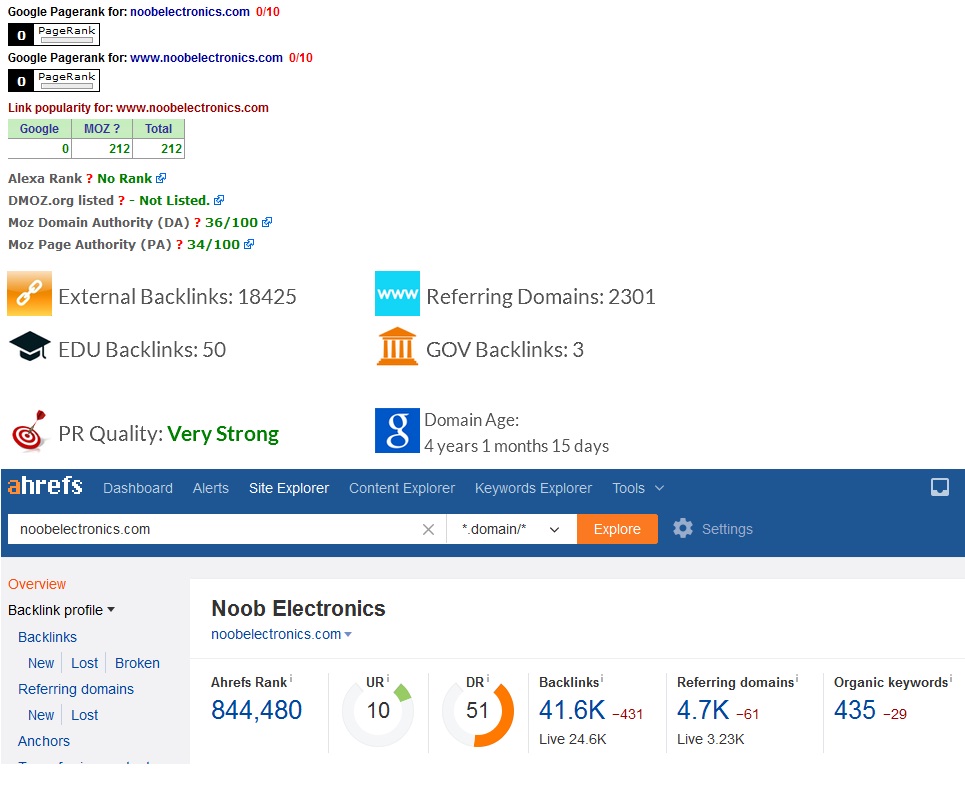Open the Referring domains sidebar link
Viewport: 965px width, 793px height.
click(76, 689)
